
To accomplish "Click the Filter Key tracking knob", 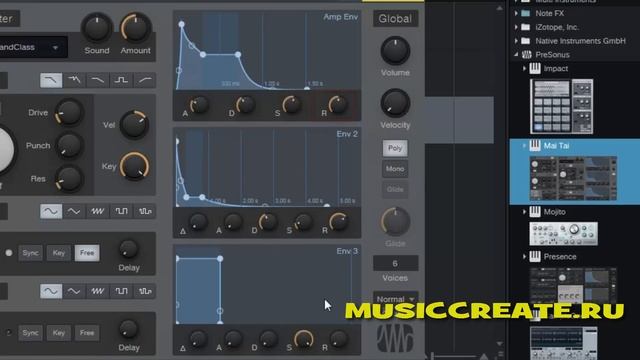I will coord(134,166).
